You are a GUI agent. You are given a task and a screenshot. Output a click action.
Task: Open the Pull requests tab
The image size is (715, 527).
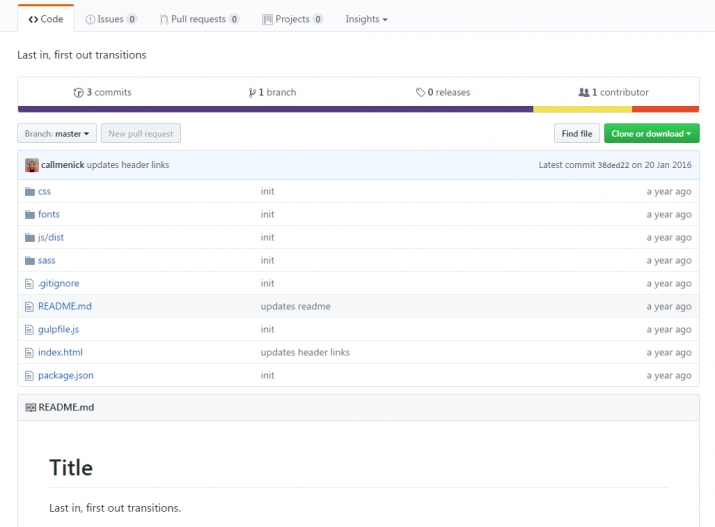click(x=199, y=19)
